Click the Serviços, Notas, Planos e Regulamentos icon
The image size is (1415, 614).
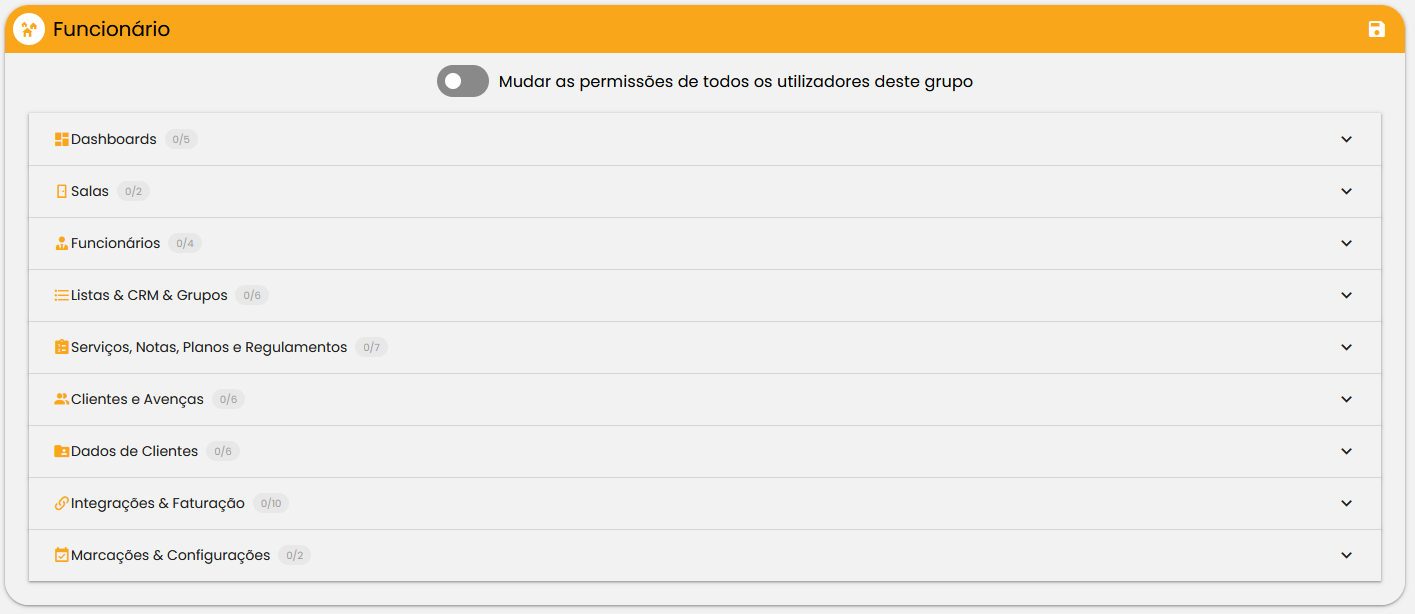point(61,347)
